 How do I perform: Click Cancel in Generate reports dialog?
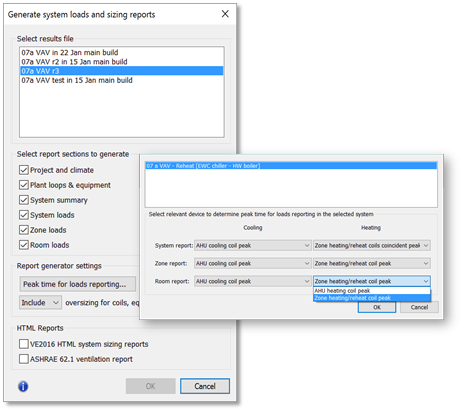click(205, 386)
